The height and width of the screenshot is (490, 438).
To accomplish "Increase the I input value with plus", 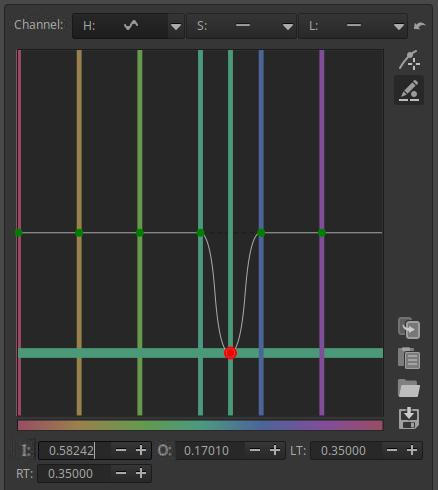I will click(x=141, y=450).
